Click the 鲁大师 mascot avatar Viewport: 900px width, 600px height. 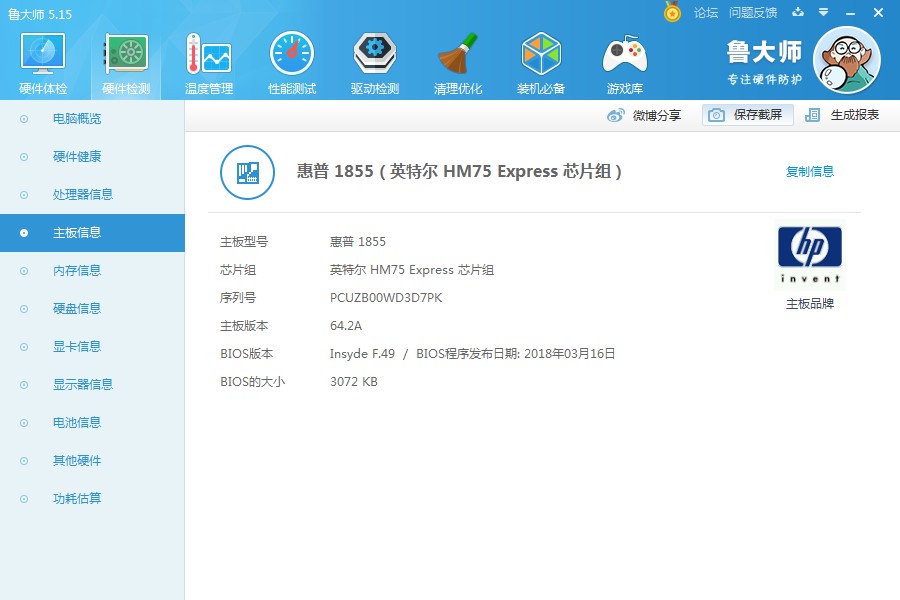coord(847,60)
